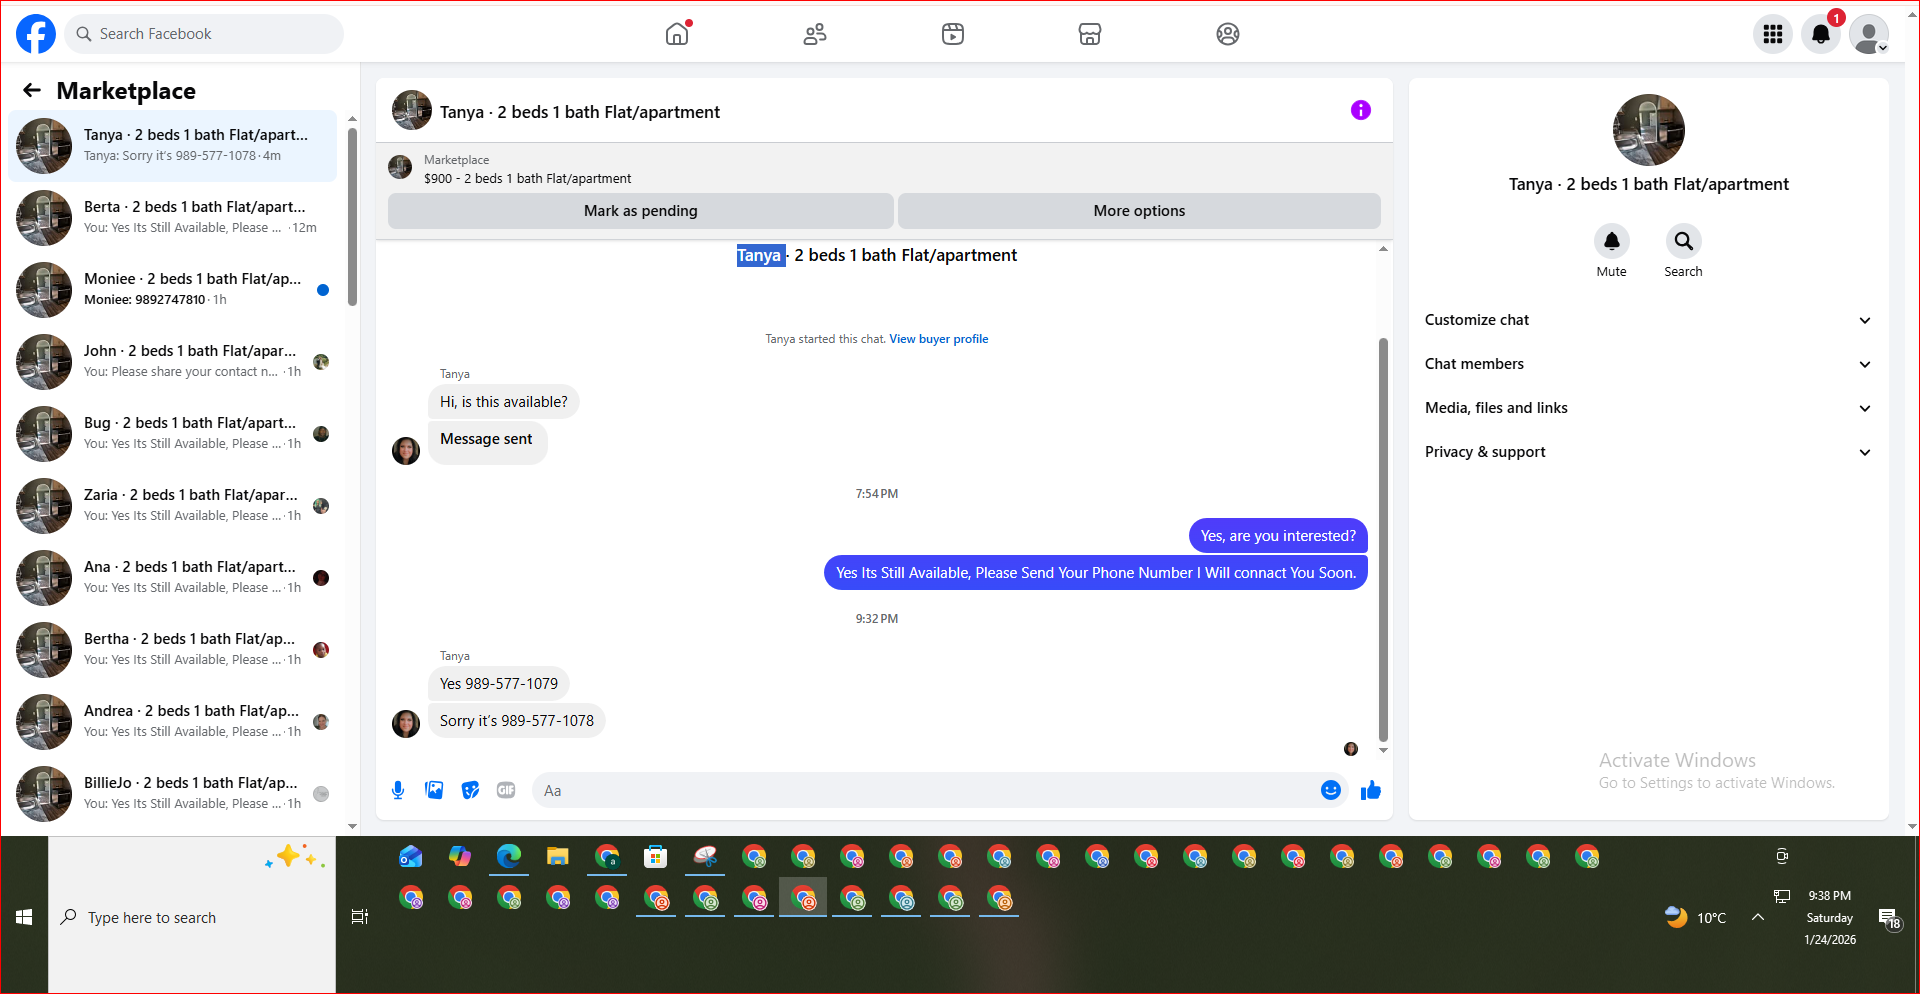Open View buyer profile link
The image size is (1920, 994).
point(939,339)
